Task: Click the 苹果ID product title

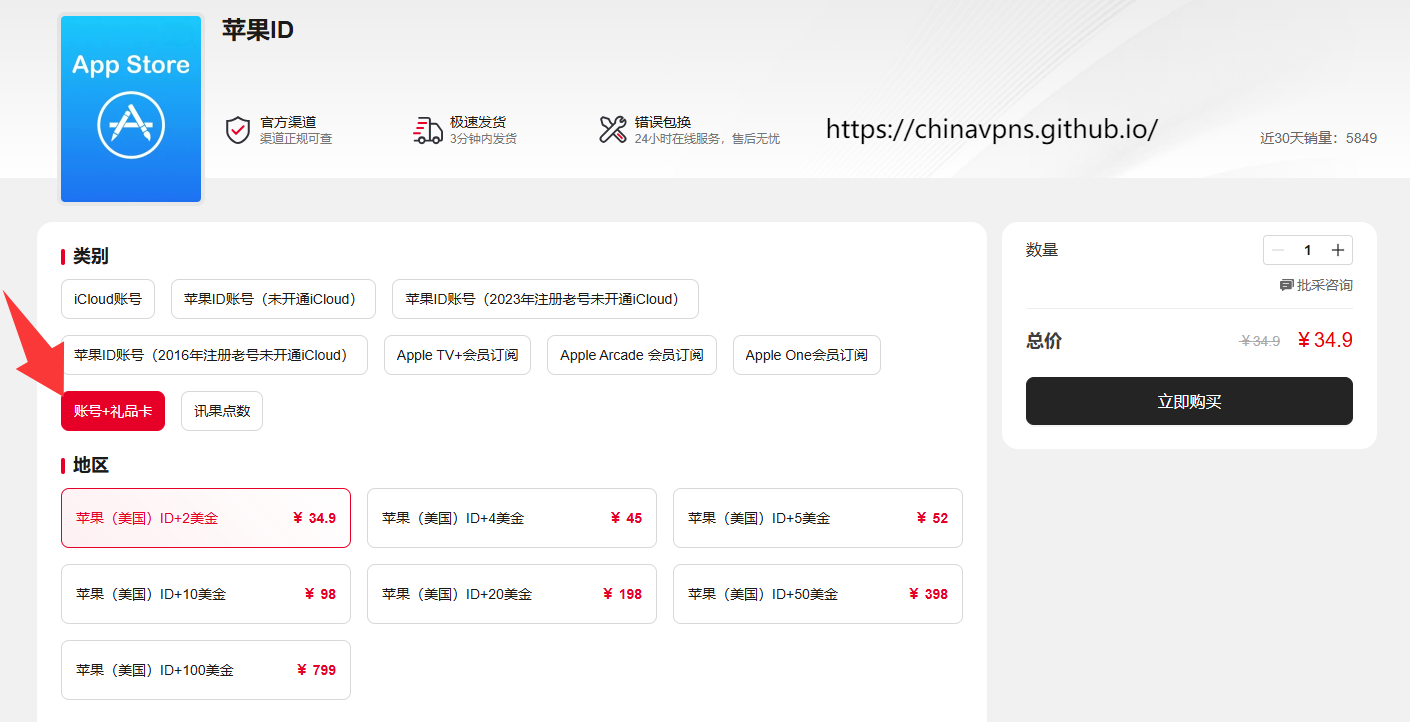Action: pos(258,30)
